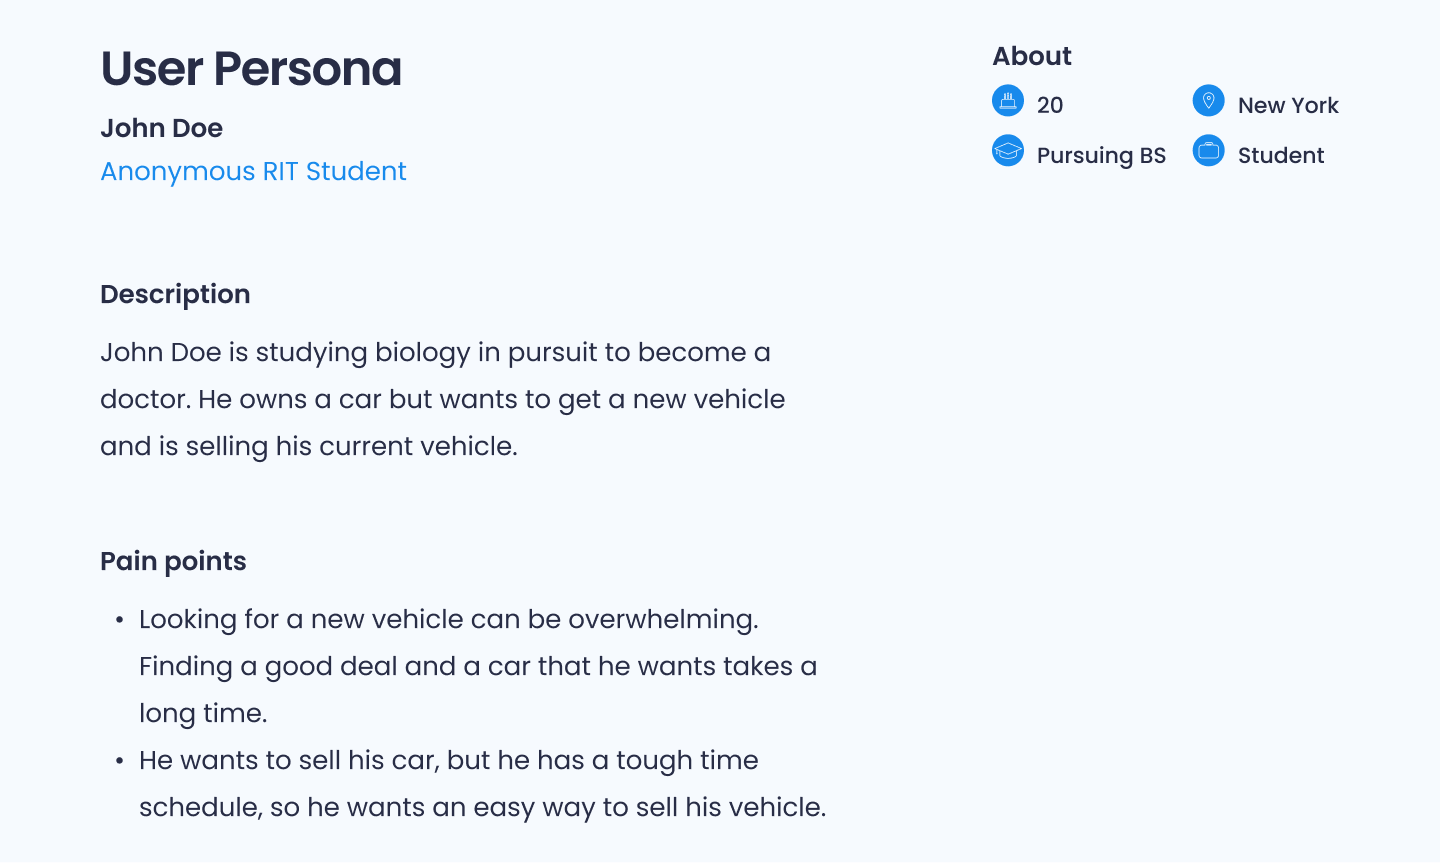Click the location pin icon
This screenshot has height=863, width=1440.
pos(1208,101)
